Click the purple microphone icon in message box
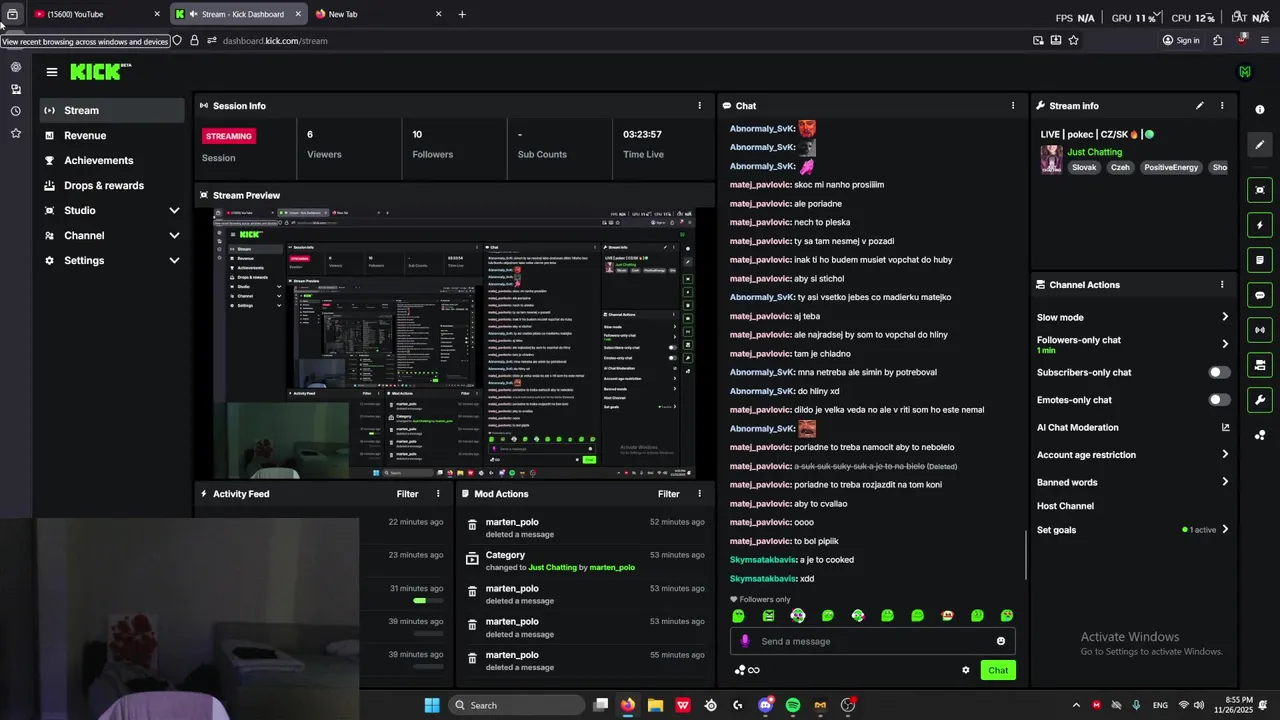 (744, 641)
